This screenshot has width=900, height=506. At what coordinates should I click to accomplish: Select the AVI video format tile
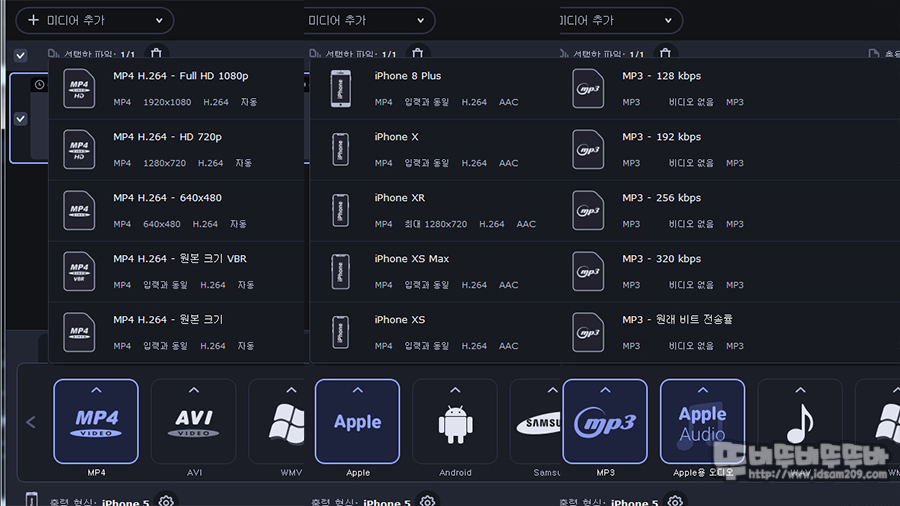(193, 421)
